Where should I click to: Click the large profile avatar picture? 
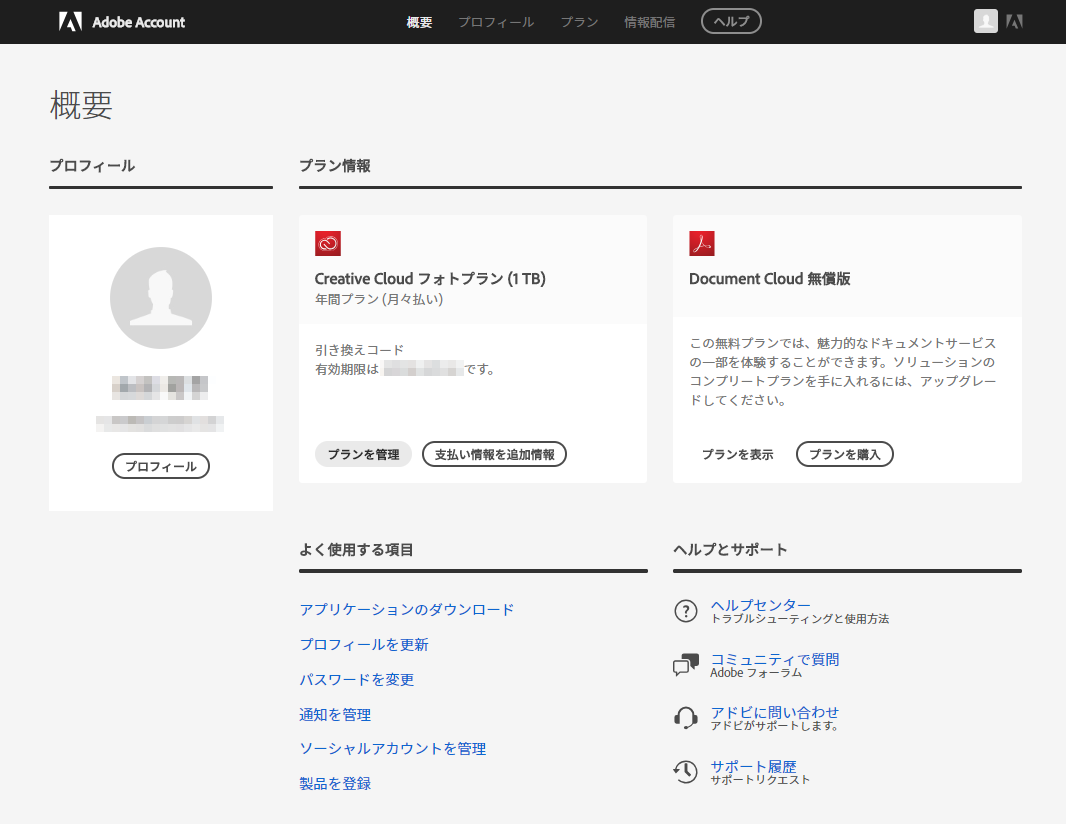tap(161, 298)
